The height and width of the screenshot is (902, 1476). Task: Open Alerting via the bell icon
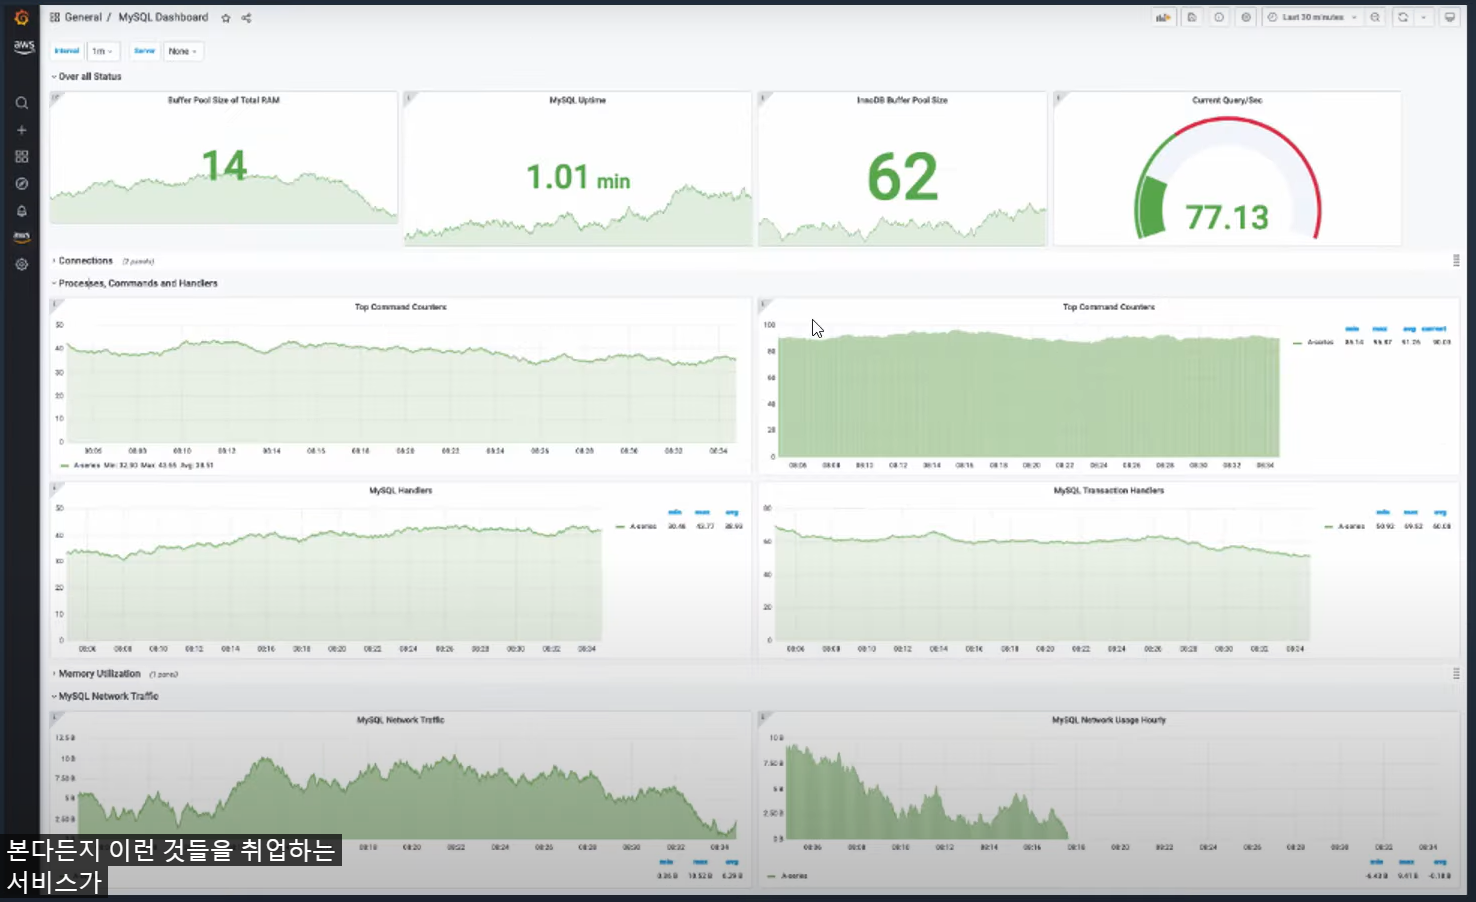click(x=21, y=211)
